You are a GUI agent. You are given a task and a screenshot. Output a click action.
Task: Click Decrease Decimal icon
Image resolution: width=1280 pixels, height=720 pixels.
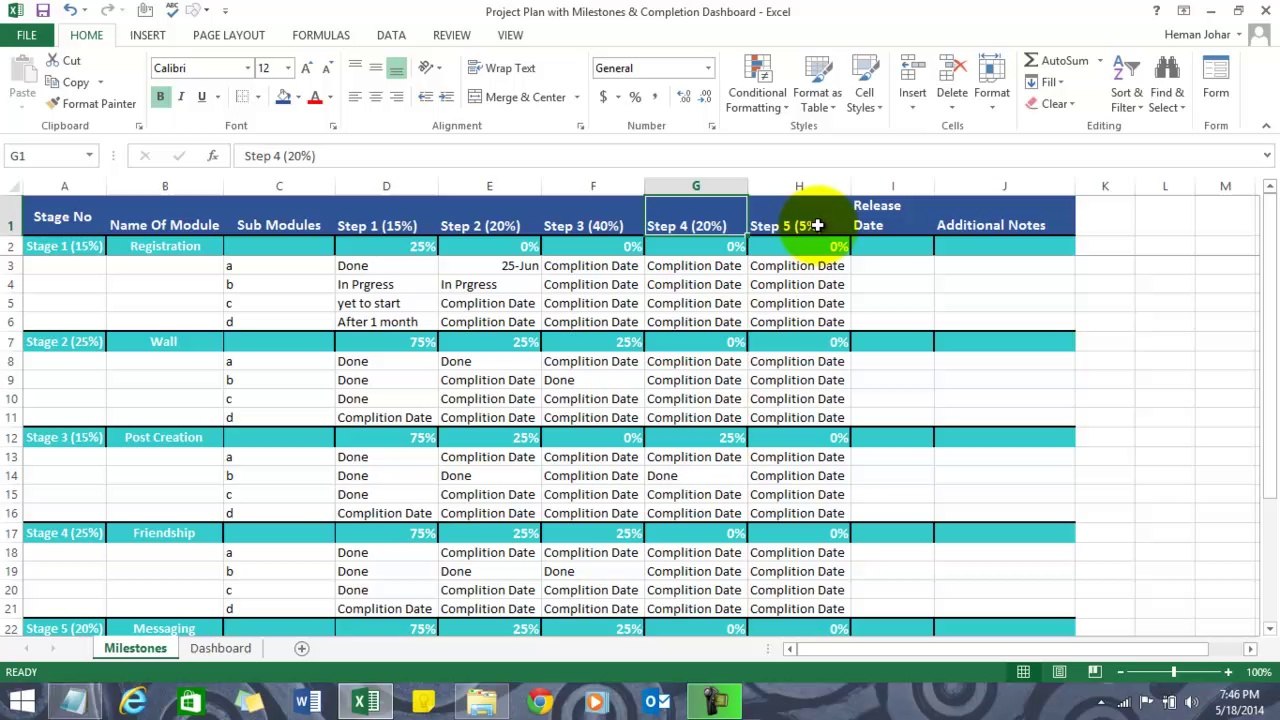point(705,97)
